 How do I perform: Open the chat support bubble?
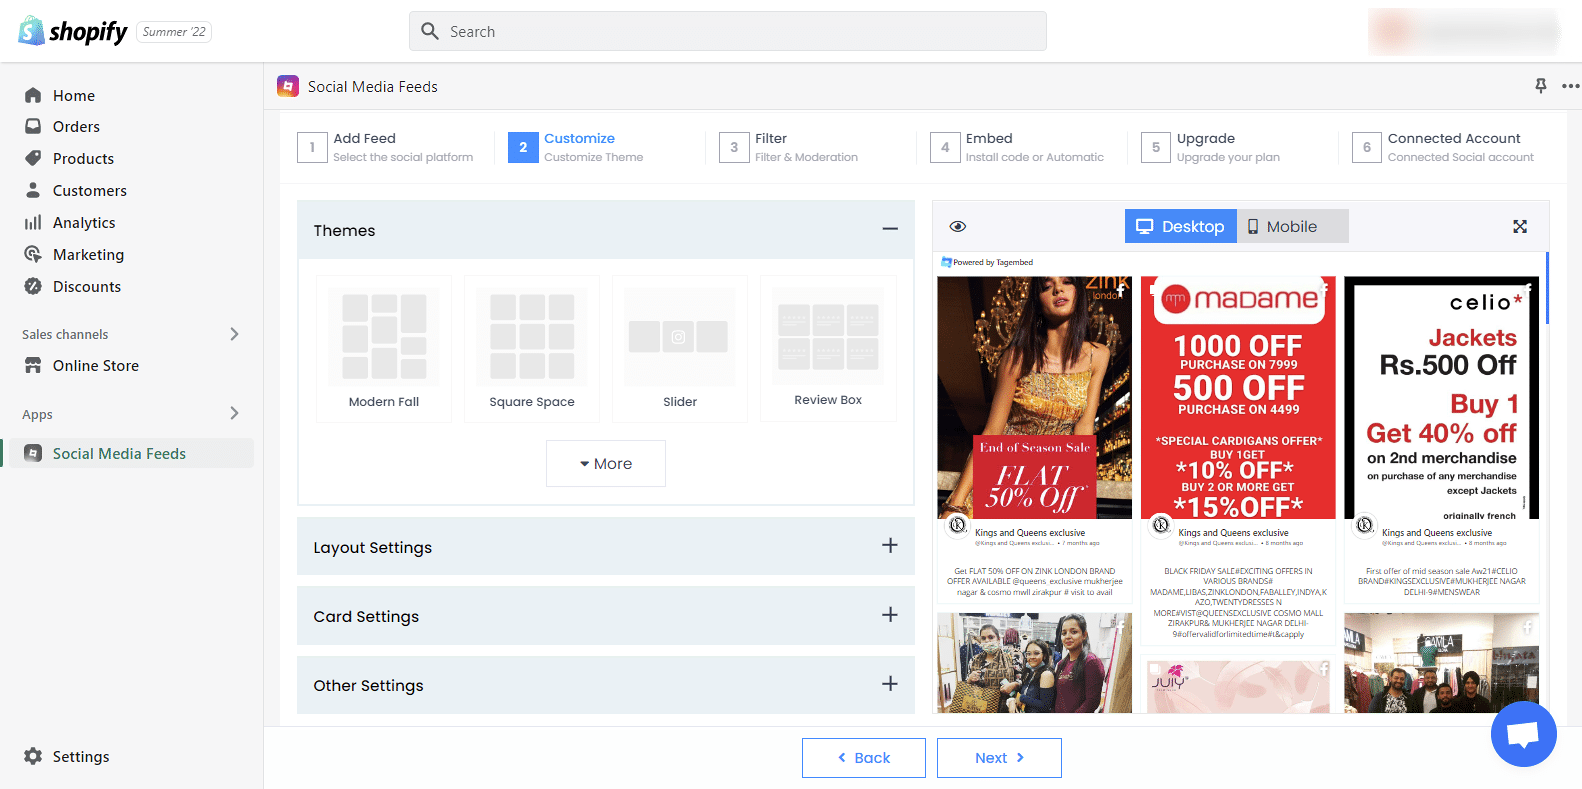point(1523,734)
